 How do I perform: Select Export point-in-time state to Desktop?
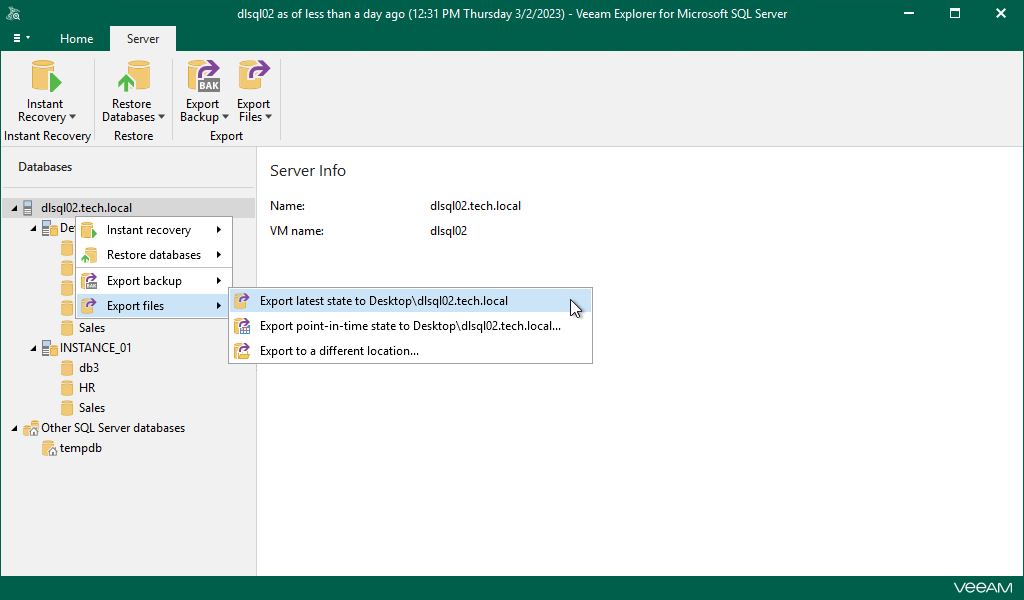pos(410,326)
